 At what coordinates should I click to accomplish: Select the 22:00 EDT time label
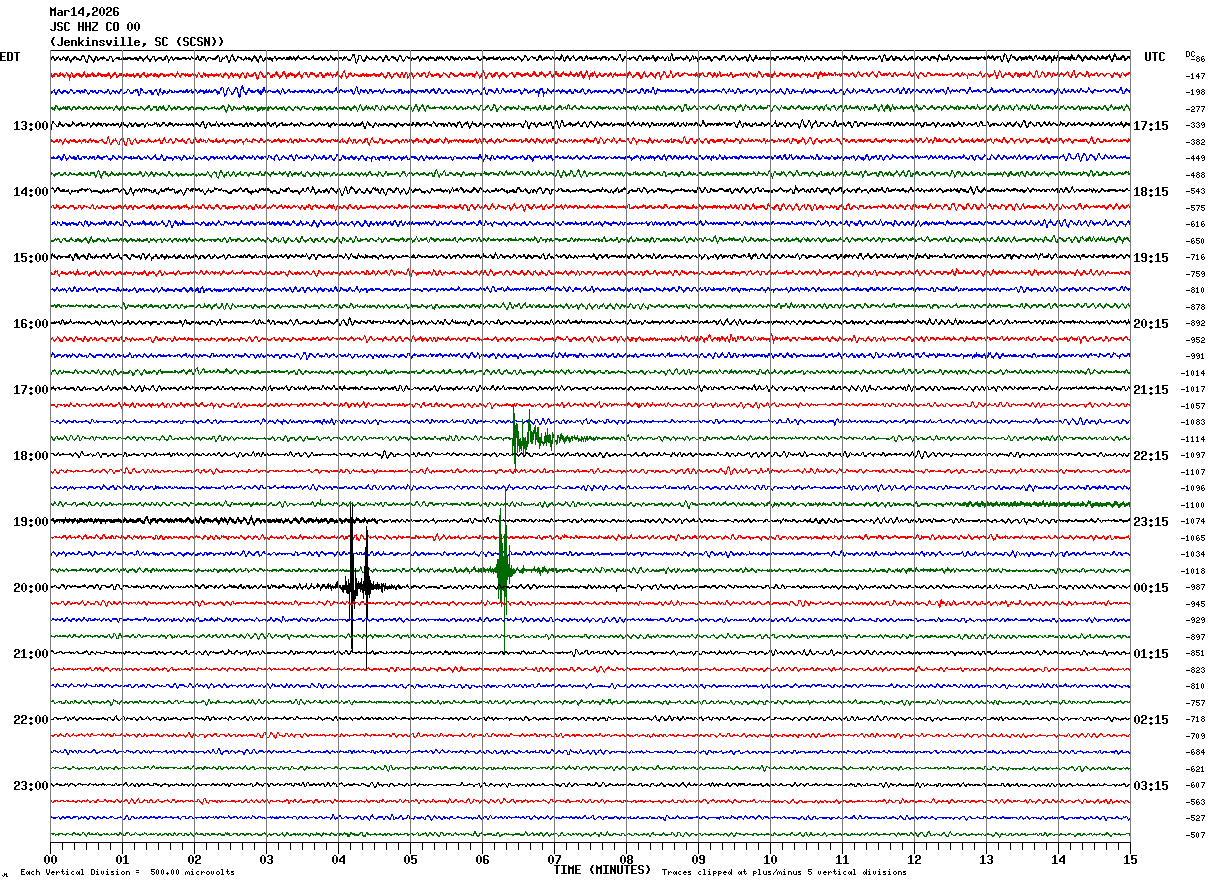[31, 720]
